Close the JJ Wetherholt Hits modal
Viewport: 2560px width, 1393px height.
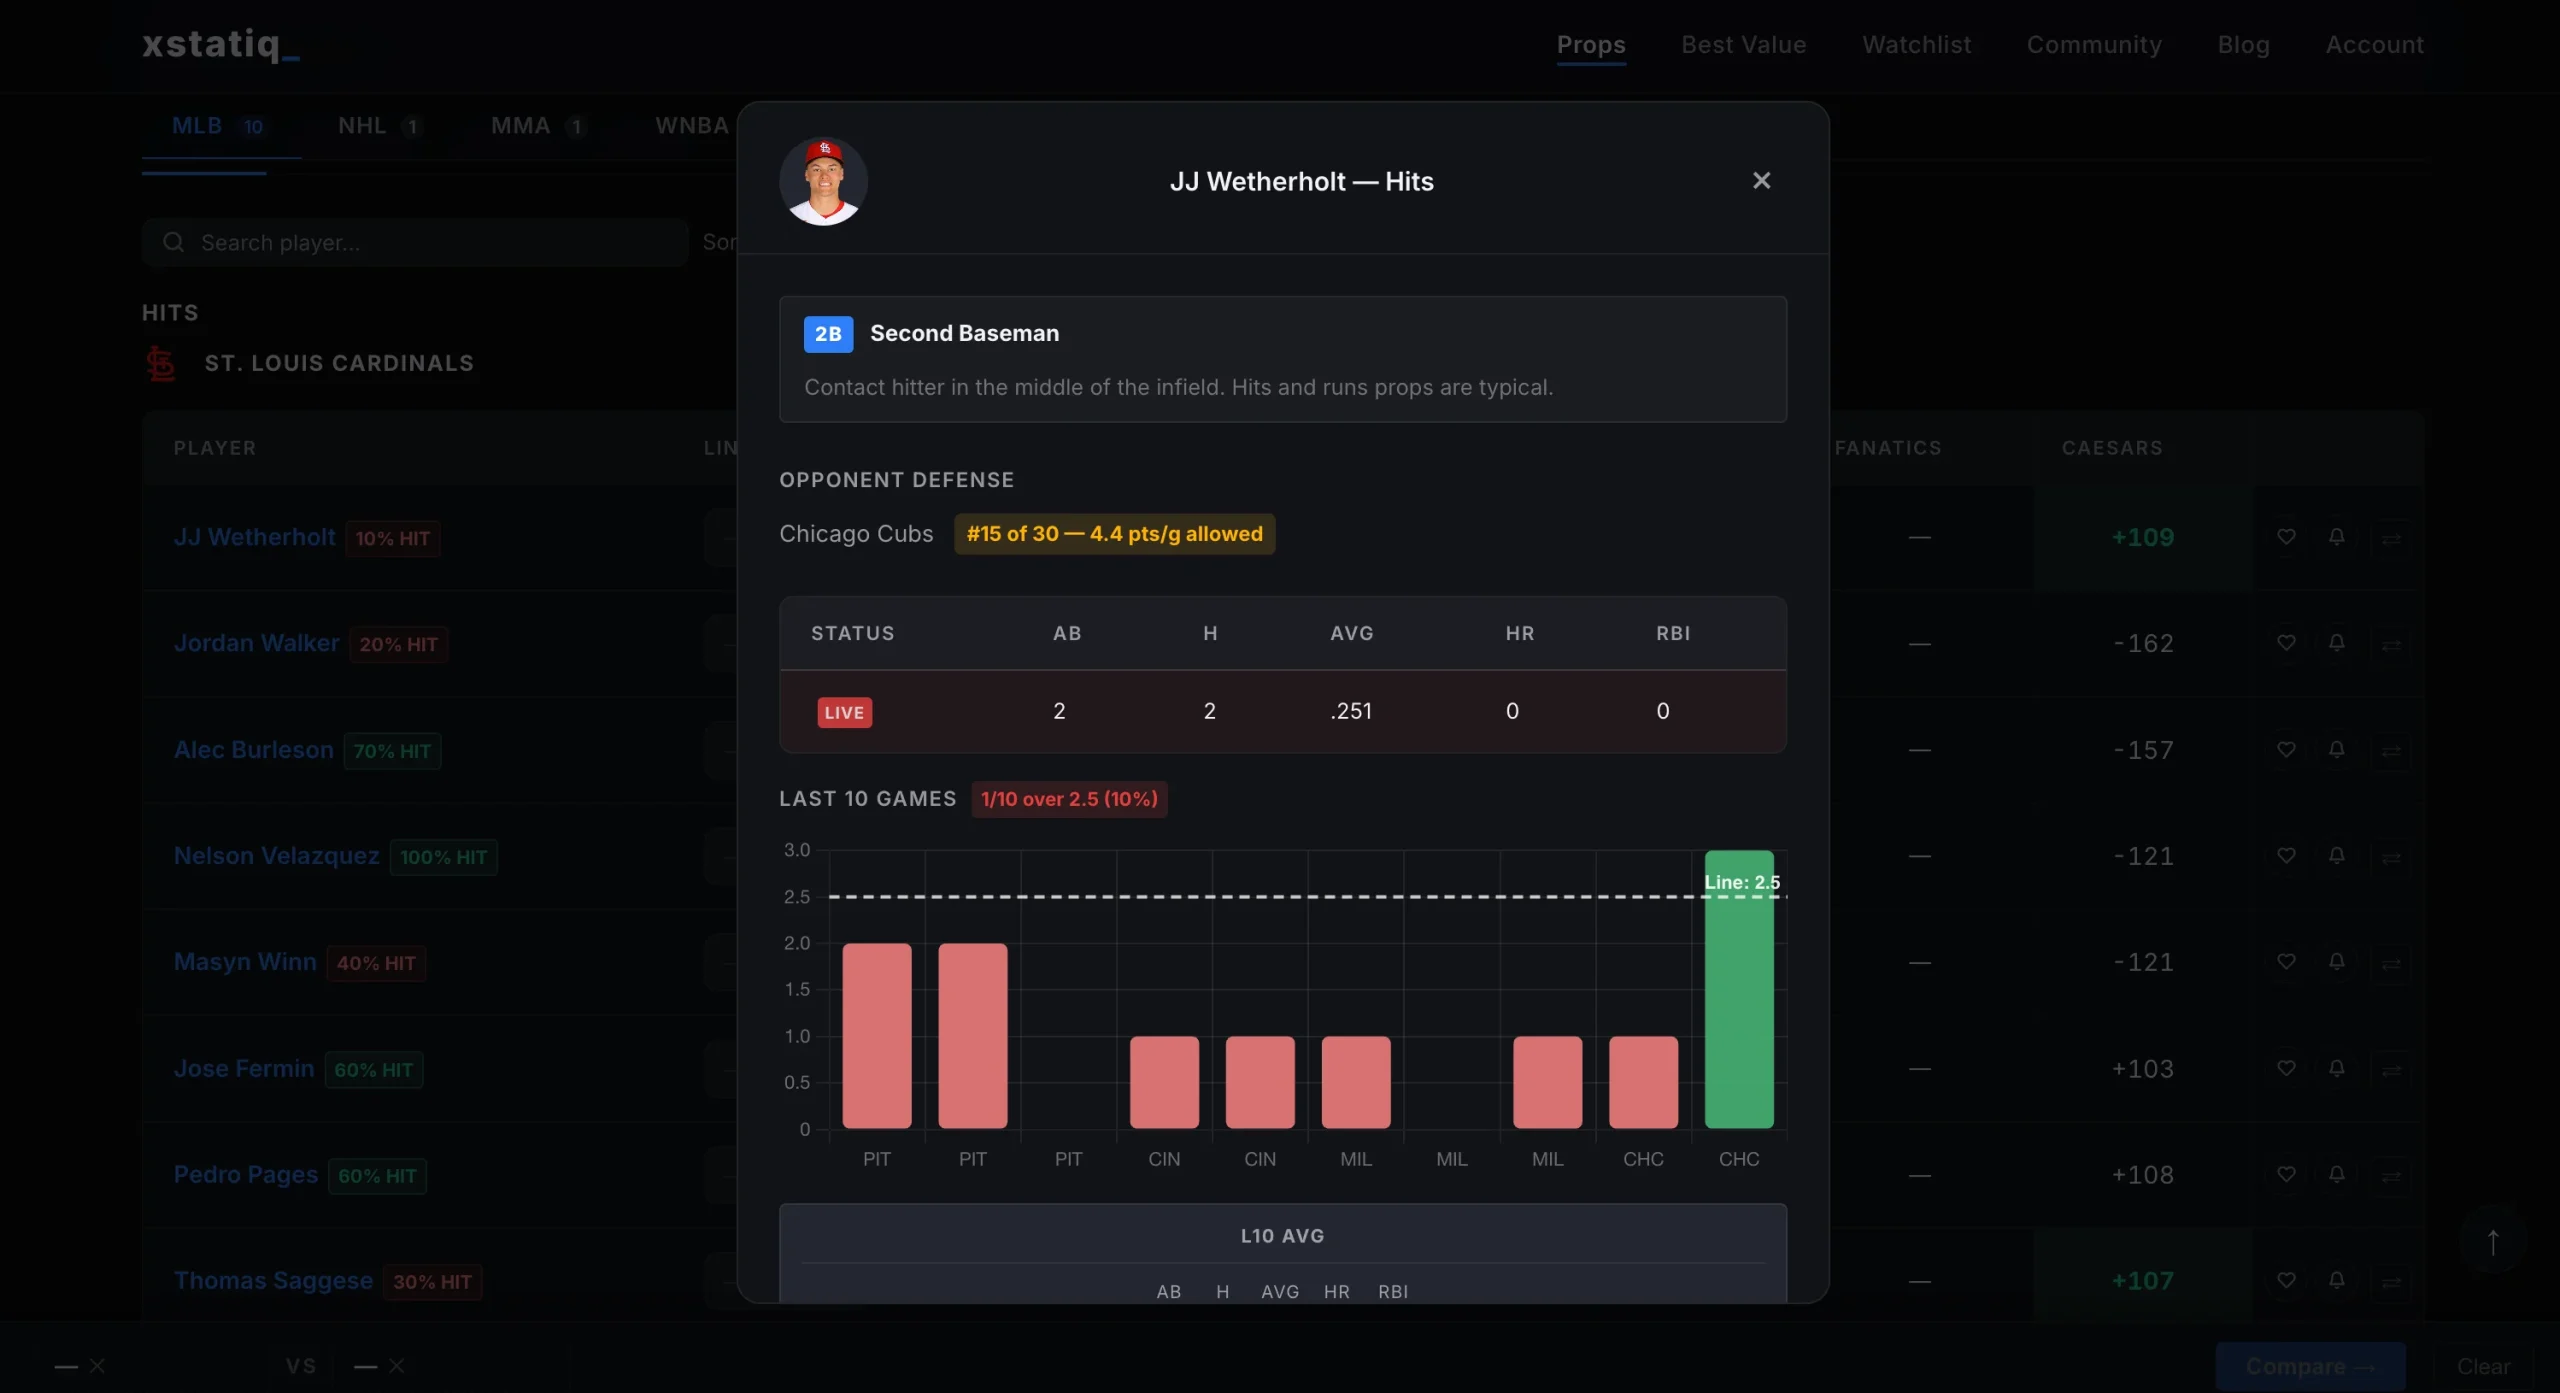point(1761,181)
